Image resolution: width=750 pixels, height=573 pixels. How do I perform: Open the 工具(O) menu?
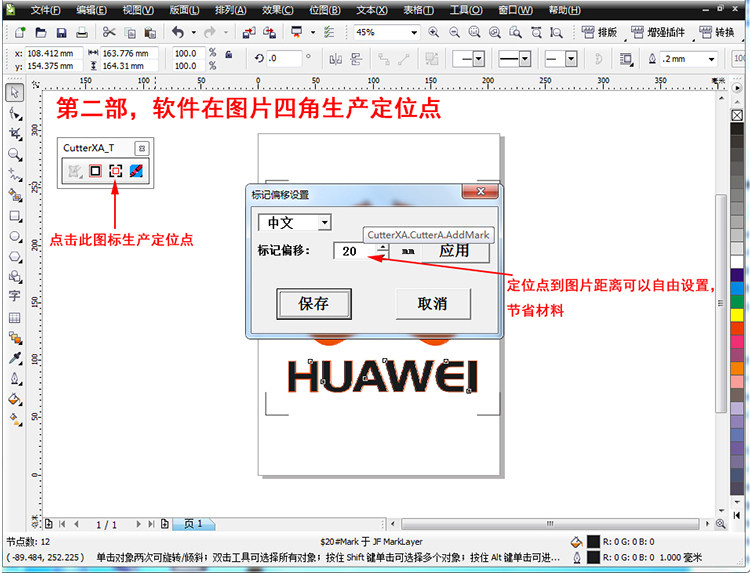466,10
